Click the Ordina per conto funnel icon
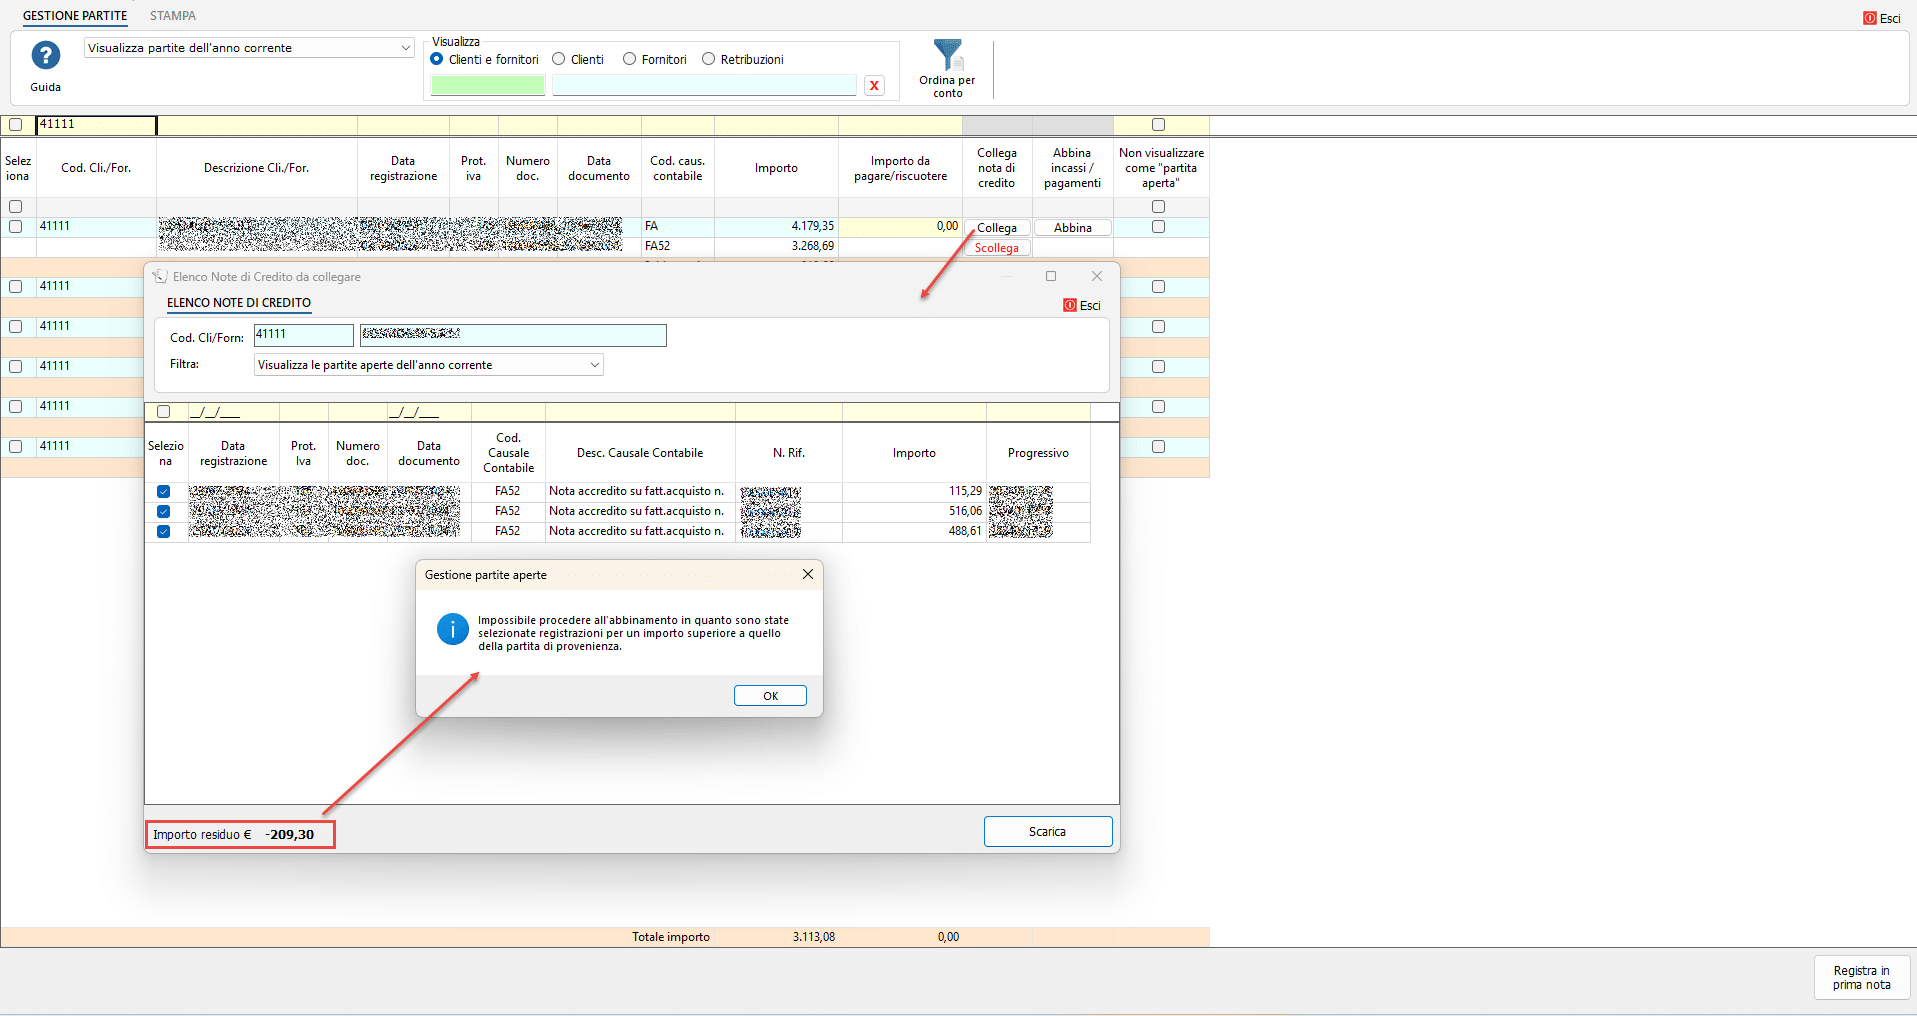1917x1016 pixels. coord(947,55)
